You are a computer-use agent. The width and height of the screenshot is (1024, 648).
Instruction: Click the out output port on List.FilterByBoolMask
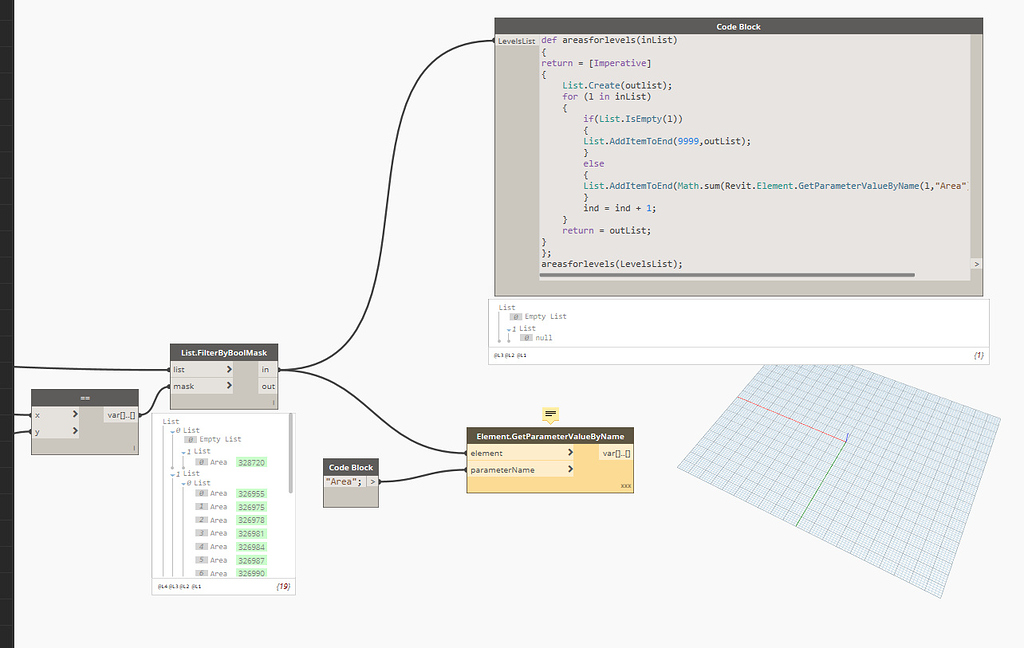[267, 387]
